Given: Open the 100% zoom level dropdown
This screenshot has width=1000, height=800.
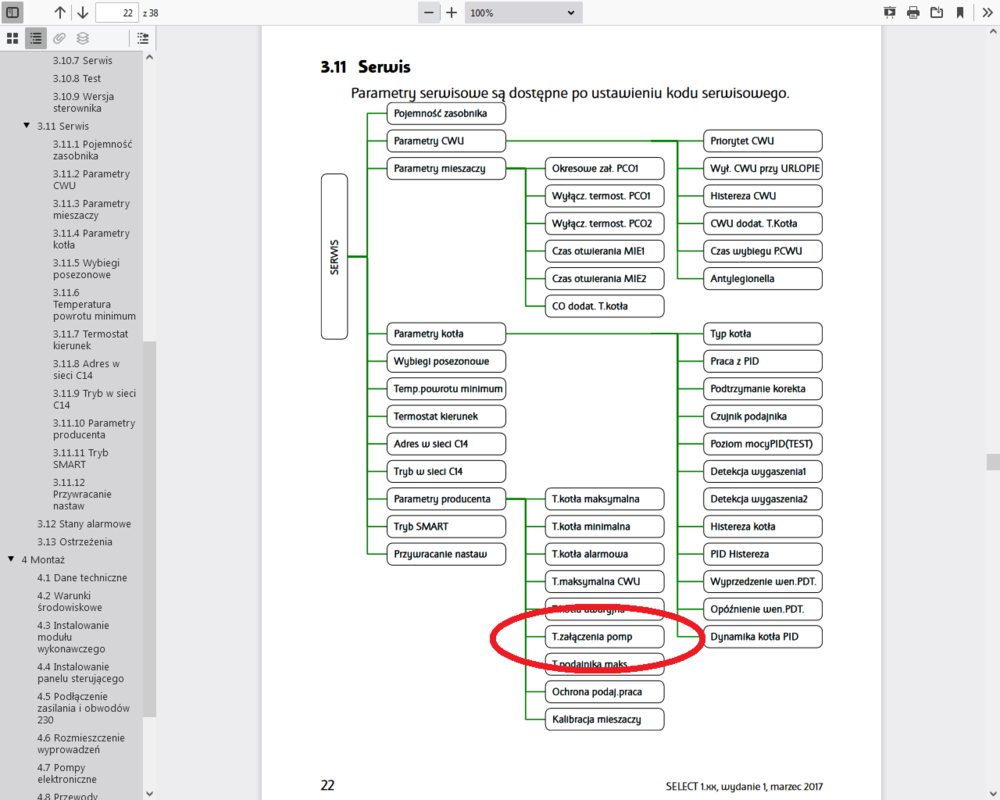Looking at the screenshot, I should [523, 12].
